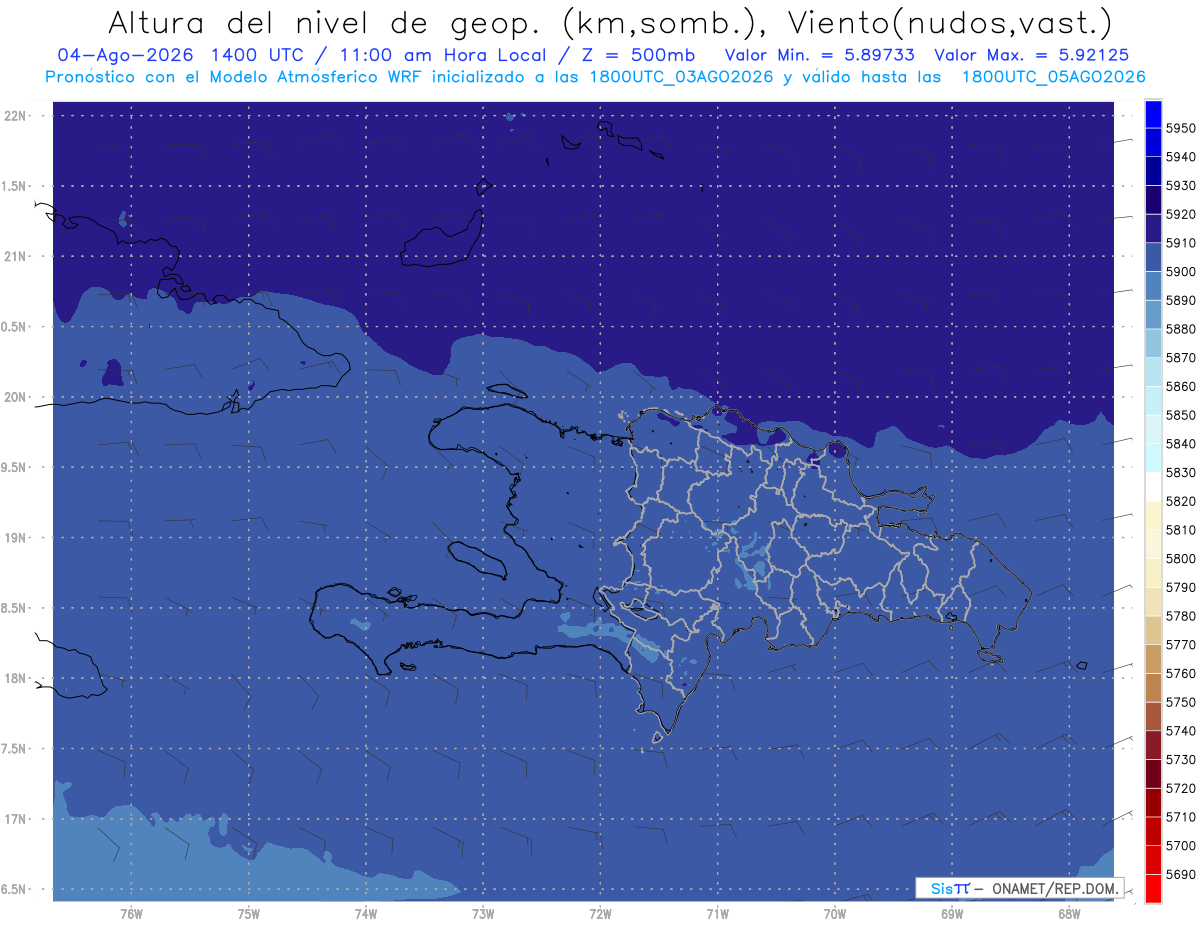The image size is (1200, 927).
Task: Click the 70W longitude label
Action: [835, 914]
